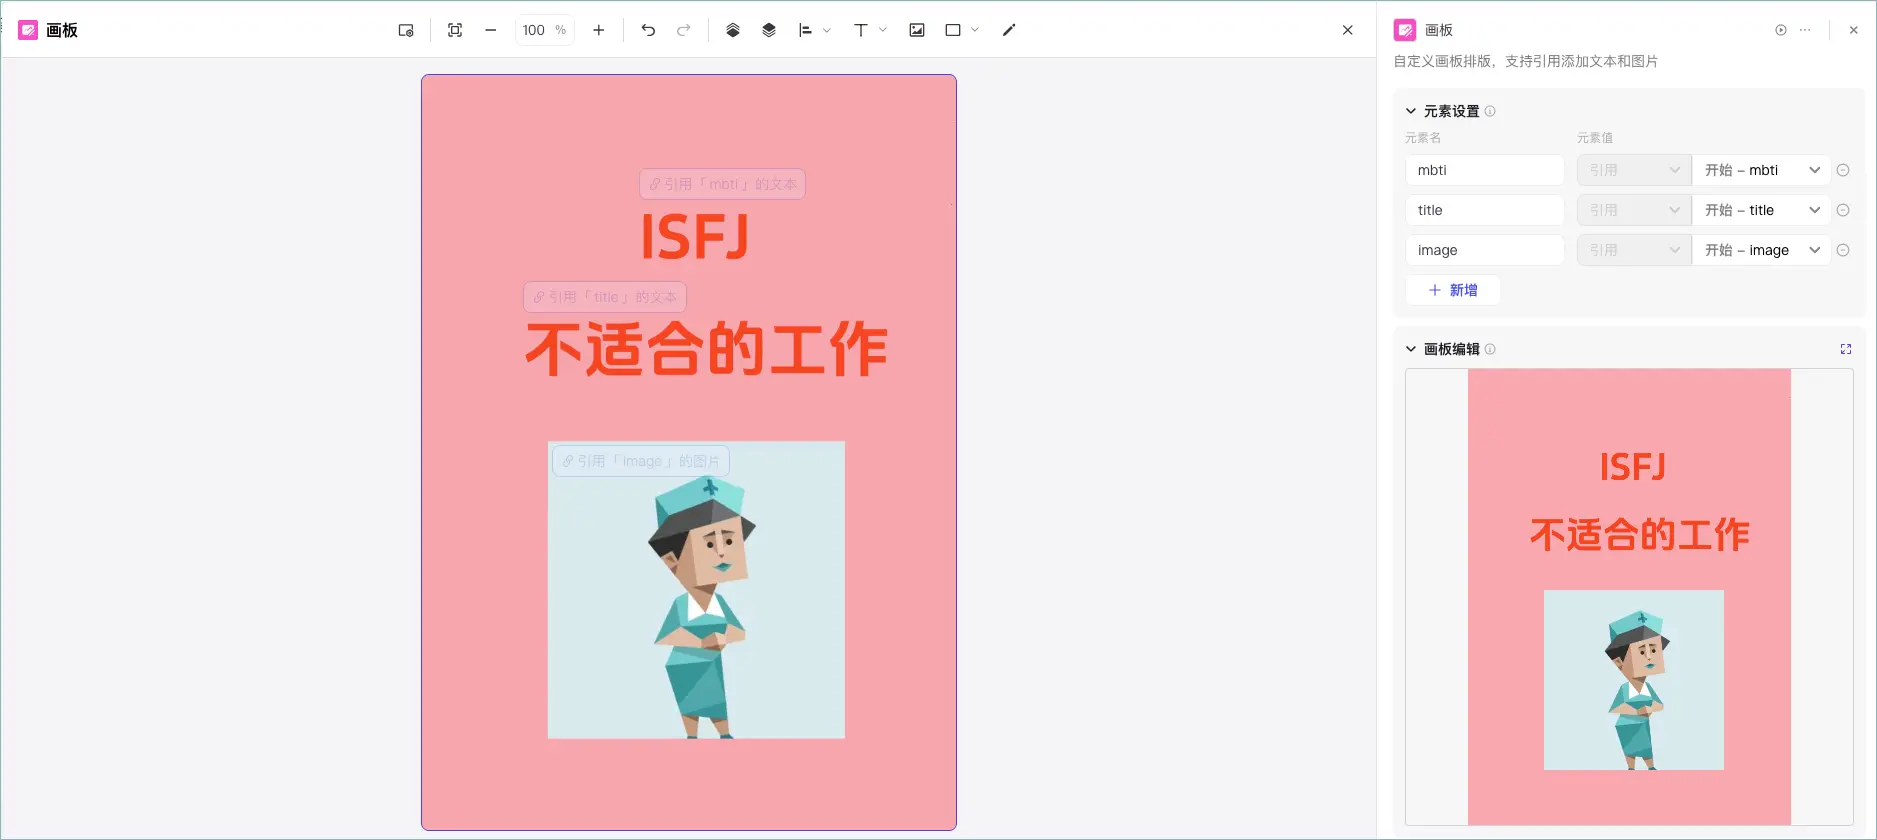Remove the image element row
1877x840 pixels.
[1843, 250]
